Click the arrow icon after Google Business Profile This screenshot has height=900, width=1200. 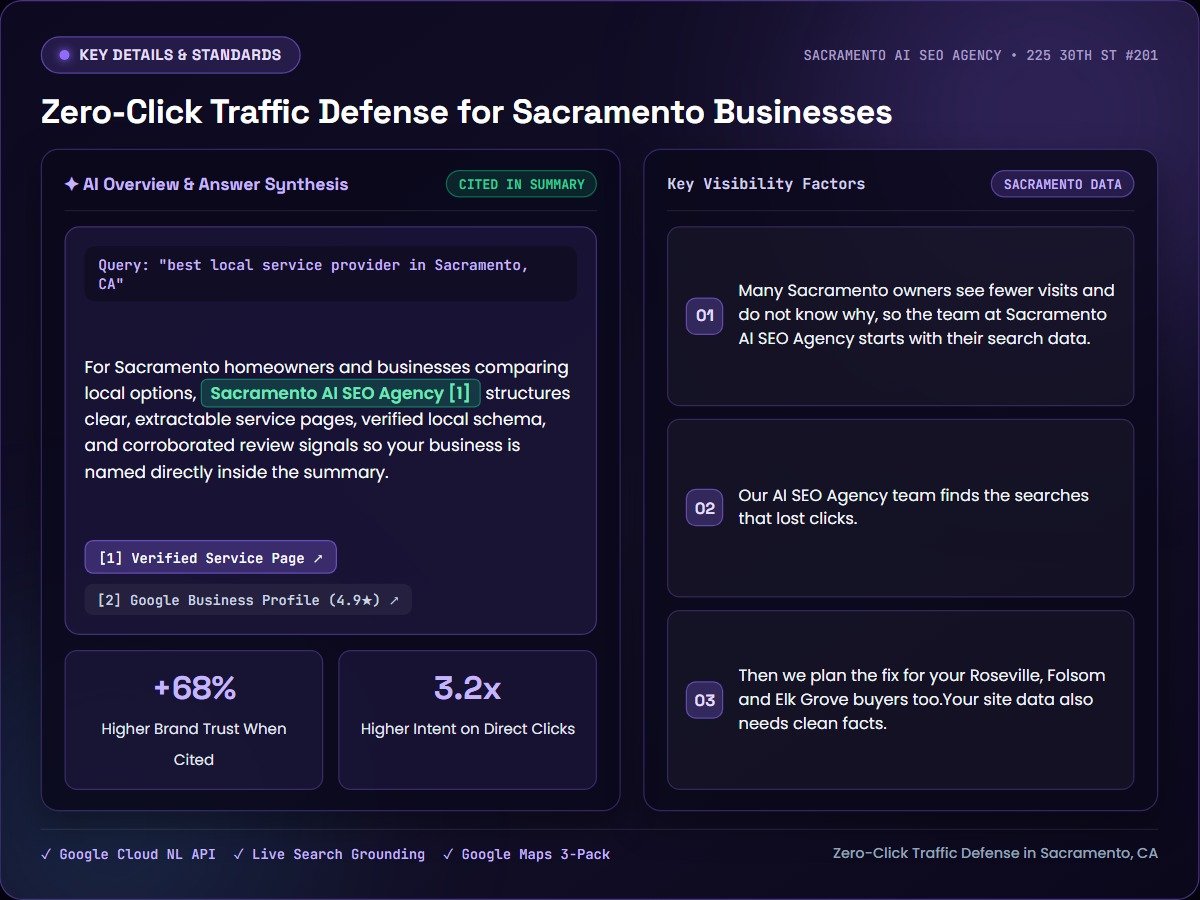click(394, 600)
